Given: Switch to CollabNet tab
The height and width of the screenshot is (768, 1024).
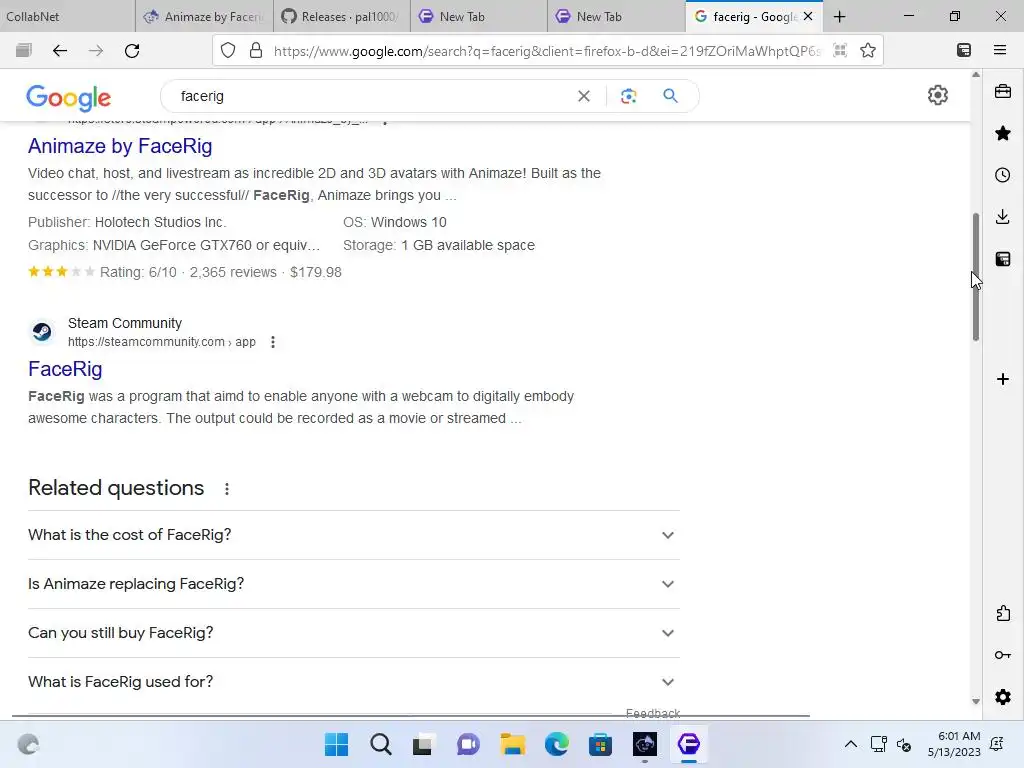Looking at the screenshot, I should point(67,16).
